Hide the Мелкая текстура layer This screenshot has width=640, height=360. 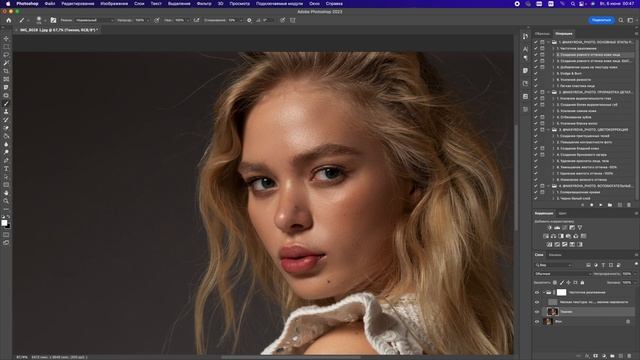click(x=537, y=302)
